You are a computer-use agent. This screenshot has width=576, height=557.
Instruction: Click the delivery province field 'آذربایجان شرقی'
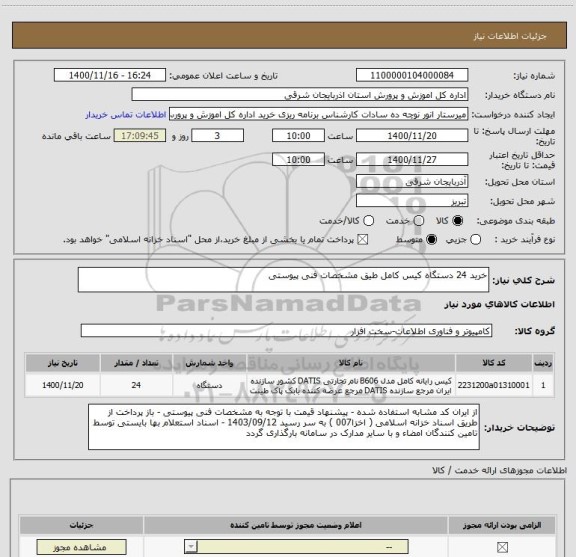click(412, 181)
